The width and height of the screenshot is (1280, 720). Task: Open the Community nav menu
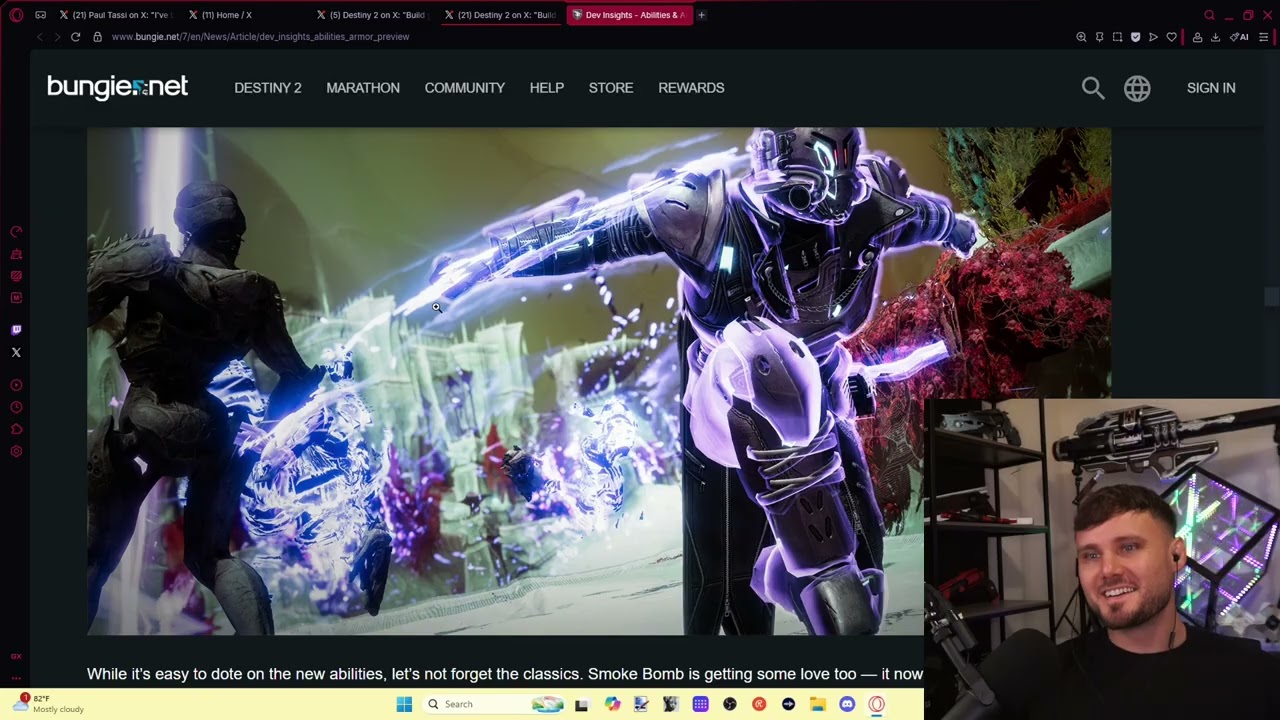(465, 88)
